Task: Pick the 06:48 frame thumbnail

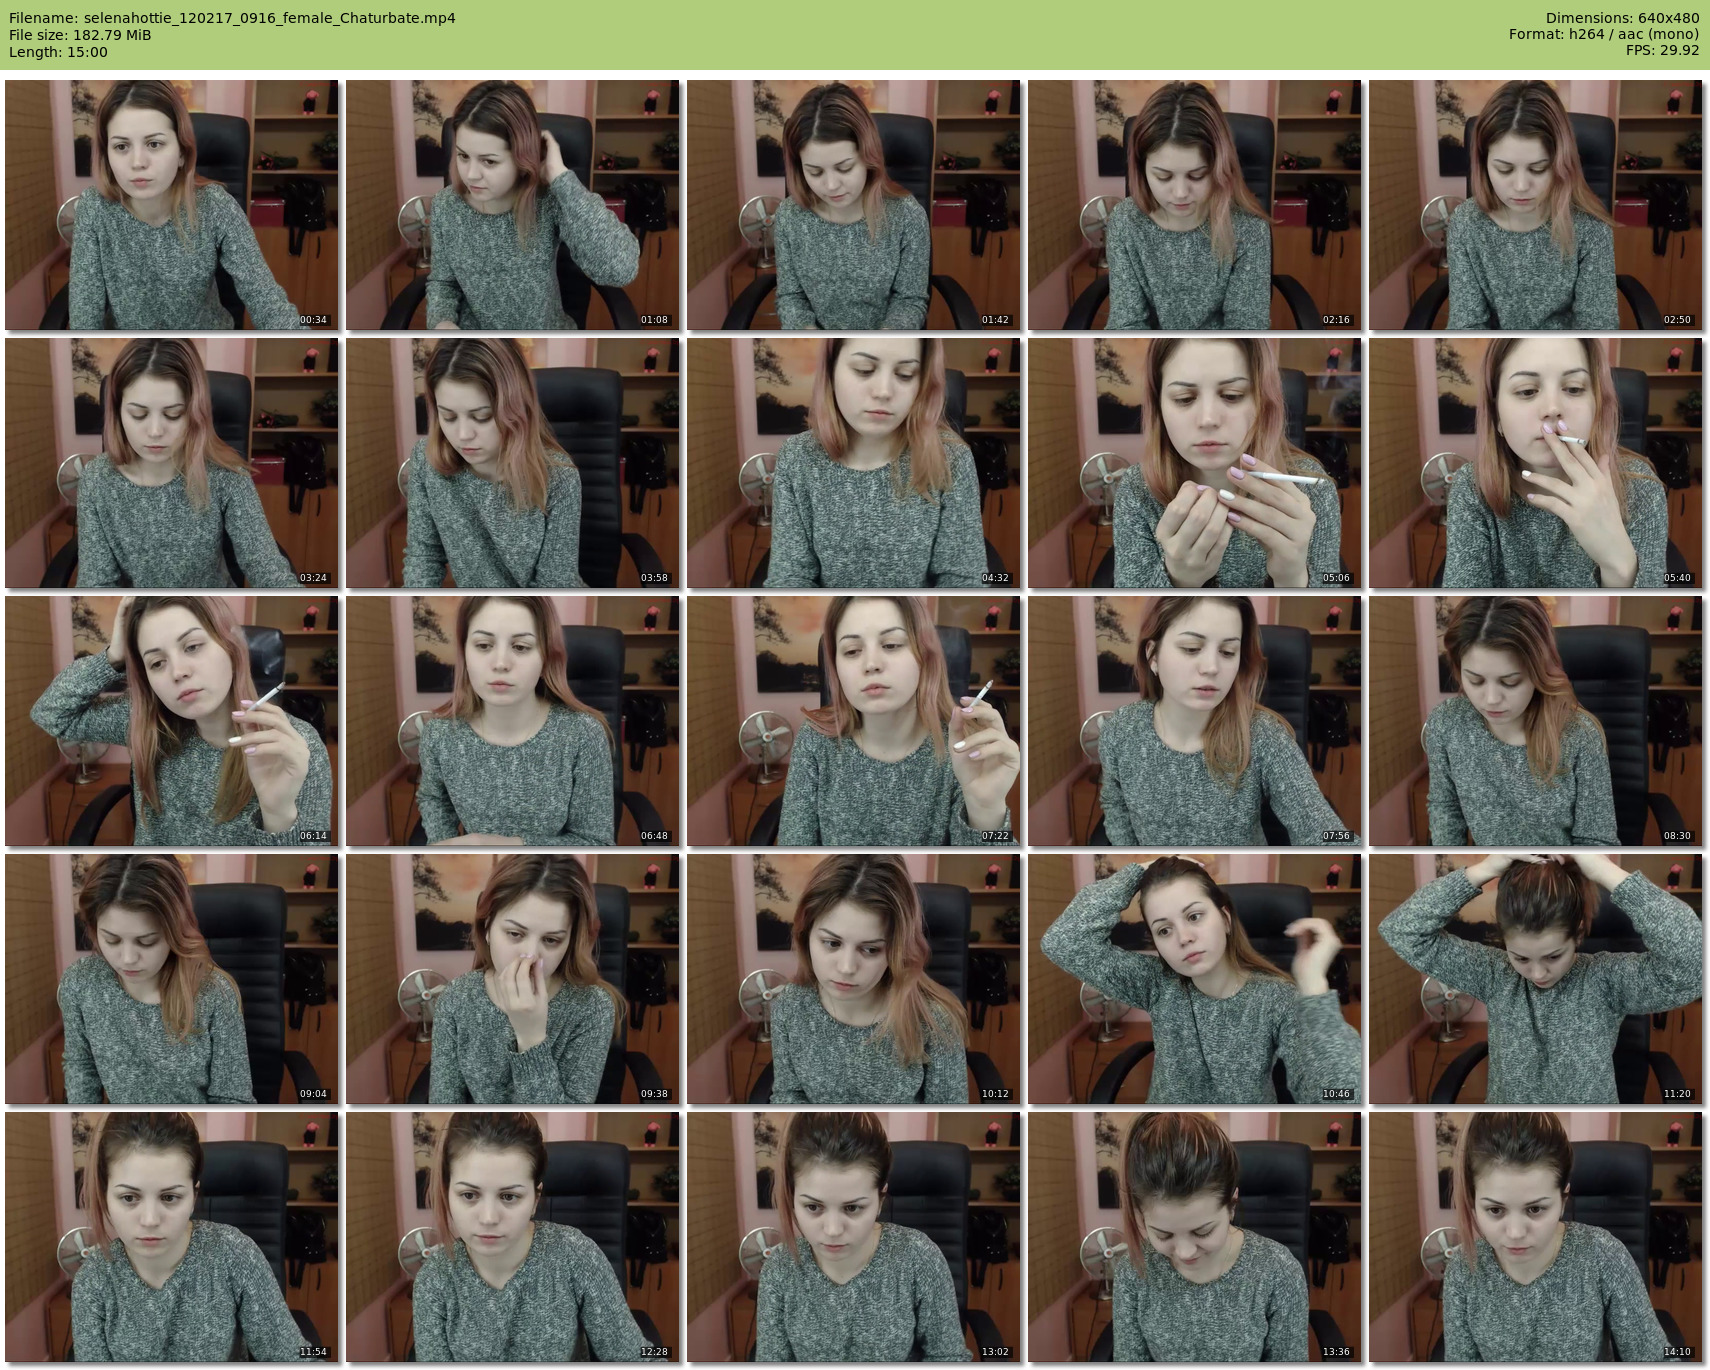Action: [513, 721]
